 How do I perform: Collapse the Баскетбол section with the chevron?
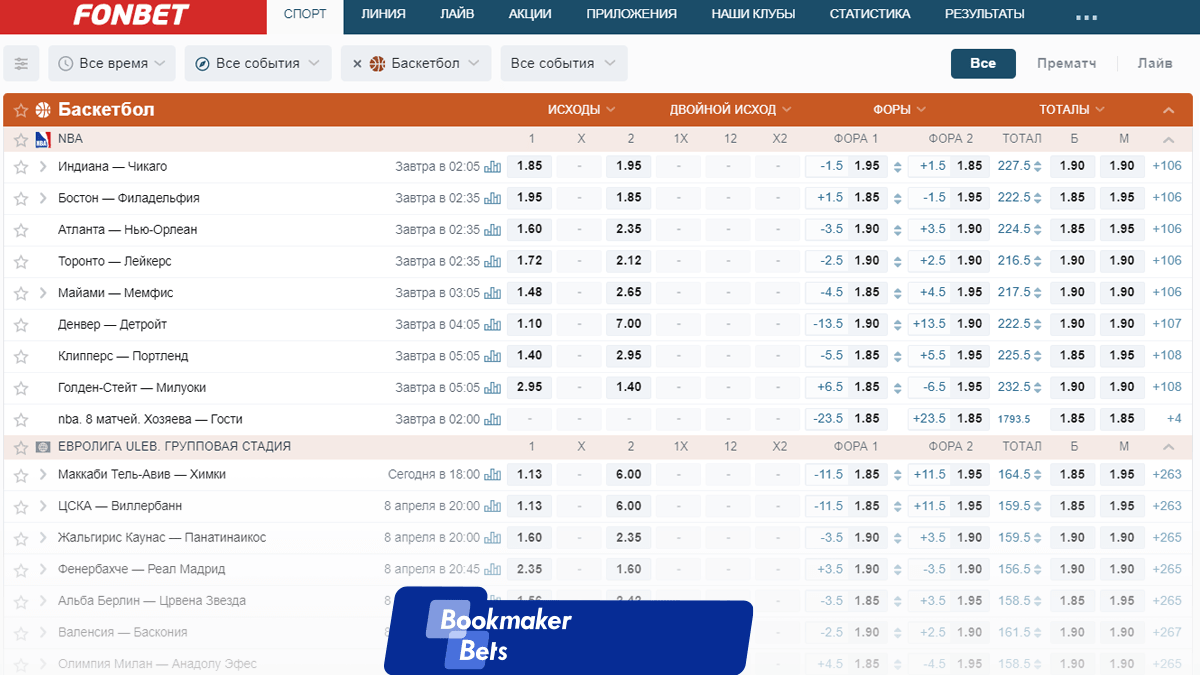pos(1169,110)
